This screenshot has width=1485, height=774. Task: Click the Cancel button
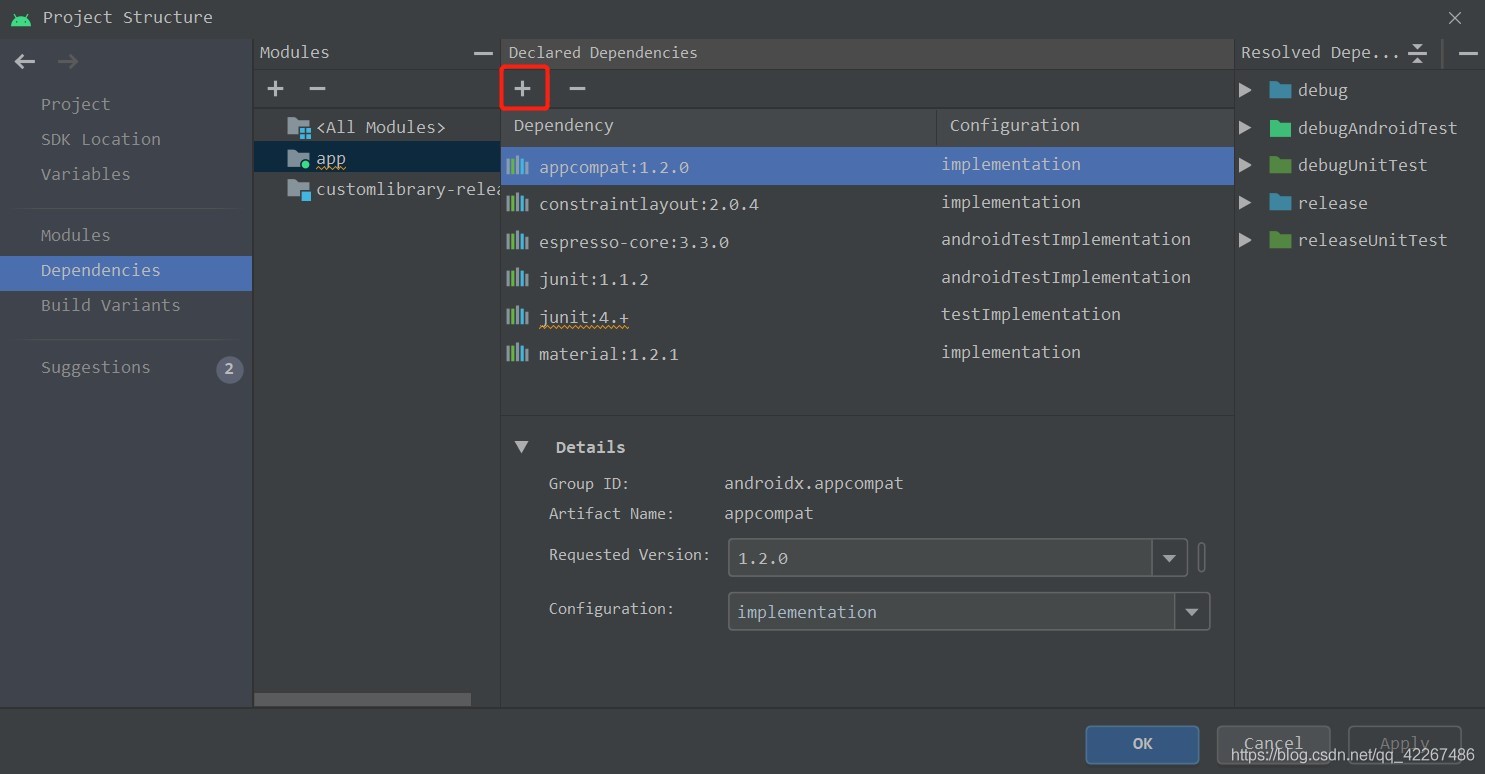click(x=1273, y=744)
